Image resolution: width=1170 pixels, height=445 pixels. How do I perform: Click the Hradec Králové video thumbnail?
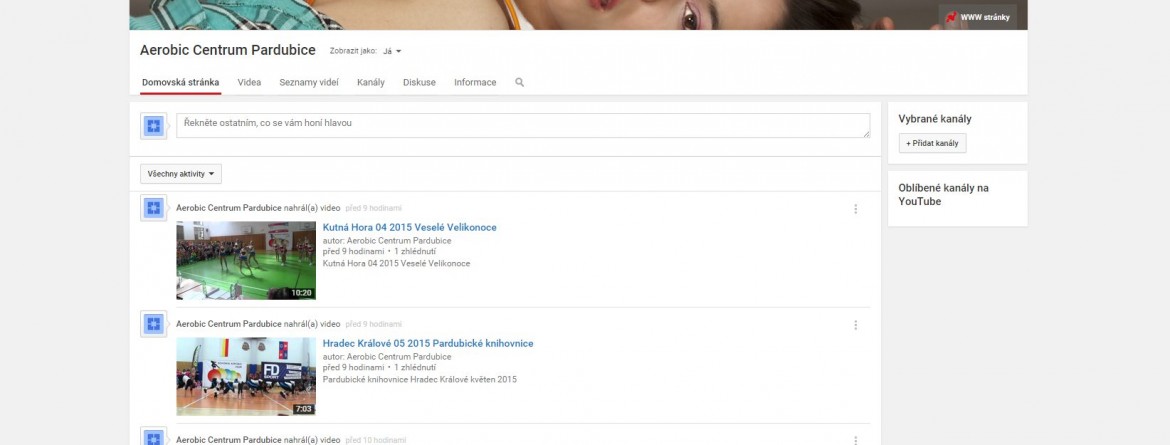point(246,376)
